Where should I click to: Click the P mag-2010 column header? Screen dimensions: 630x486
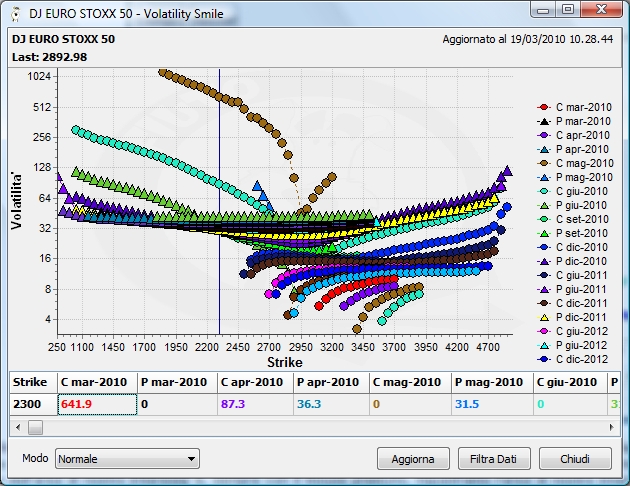point(492,382)
